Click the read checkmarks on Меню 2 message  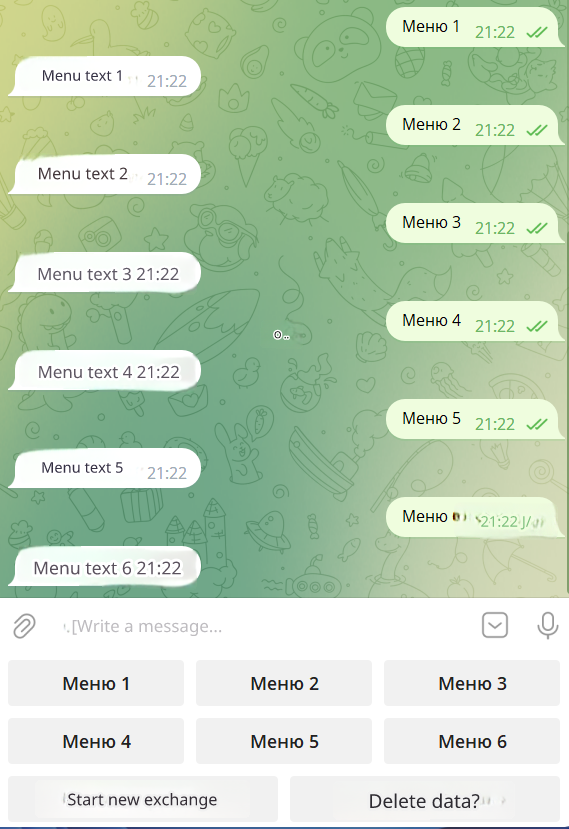coord(537,130)
